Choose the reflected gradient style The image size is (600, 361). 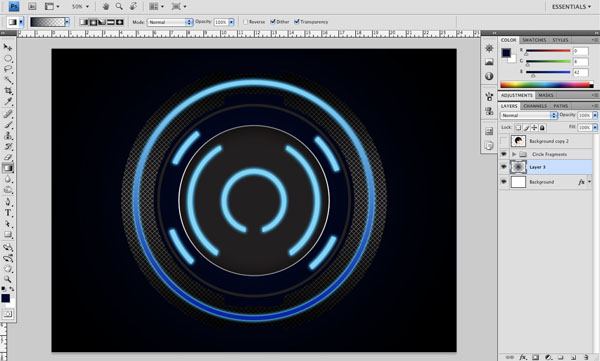point(111,22)
